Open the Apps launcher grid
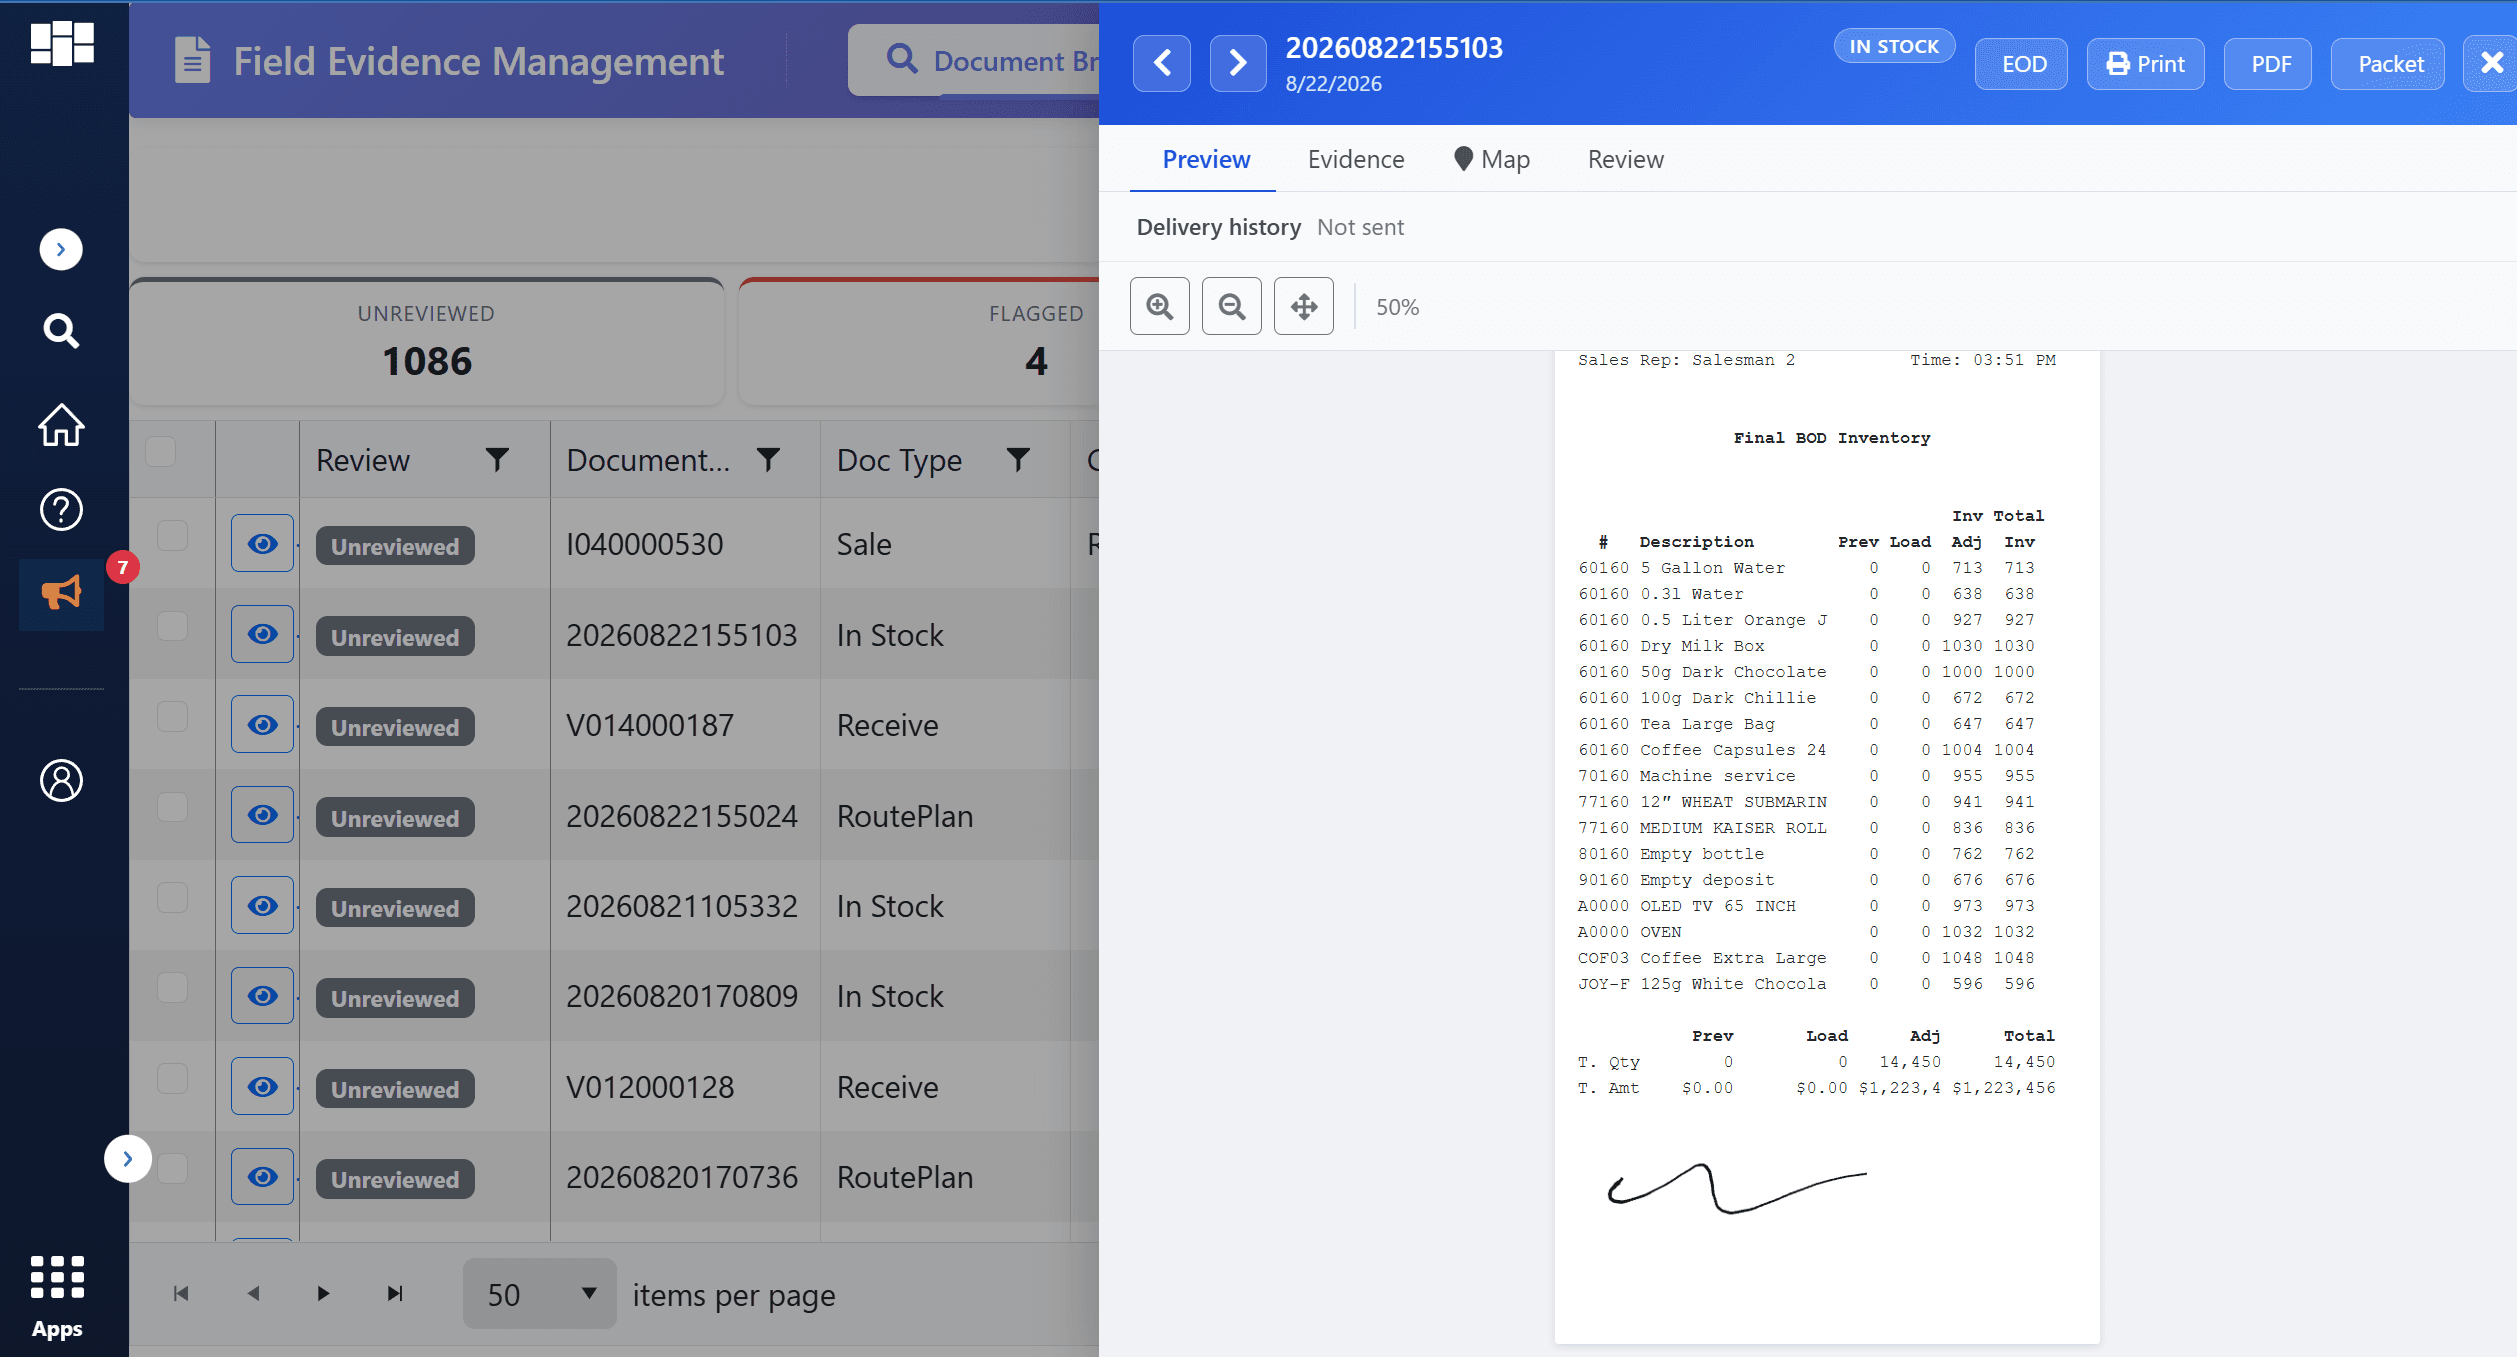The width and height of the screenshot is (2517, 1357). 57,1297
